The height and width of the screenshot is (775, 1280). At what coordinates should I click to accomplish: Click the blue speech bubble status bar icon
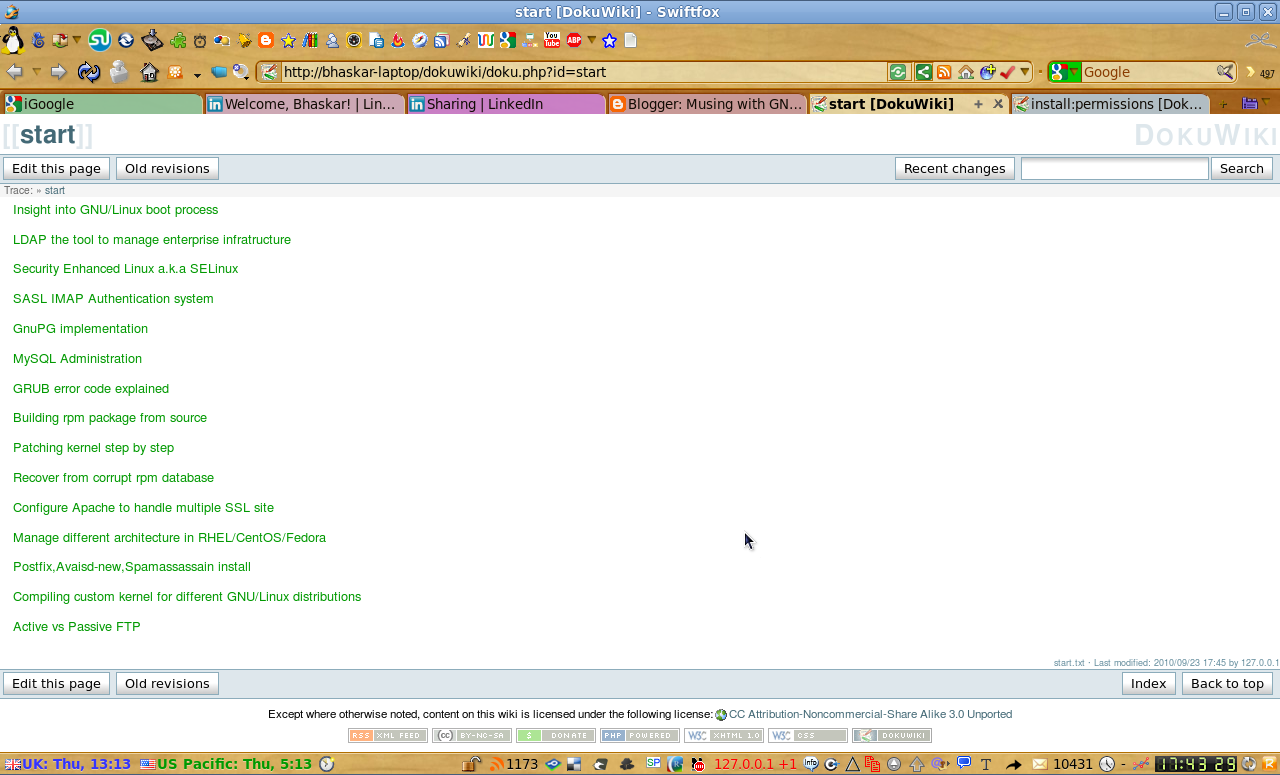click(x=964, y=763)
